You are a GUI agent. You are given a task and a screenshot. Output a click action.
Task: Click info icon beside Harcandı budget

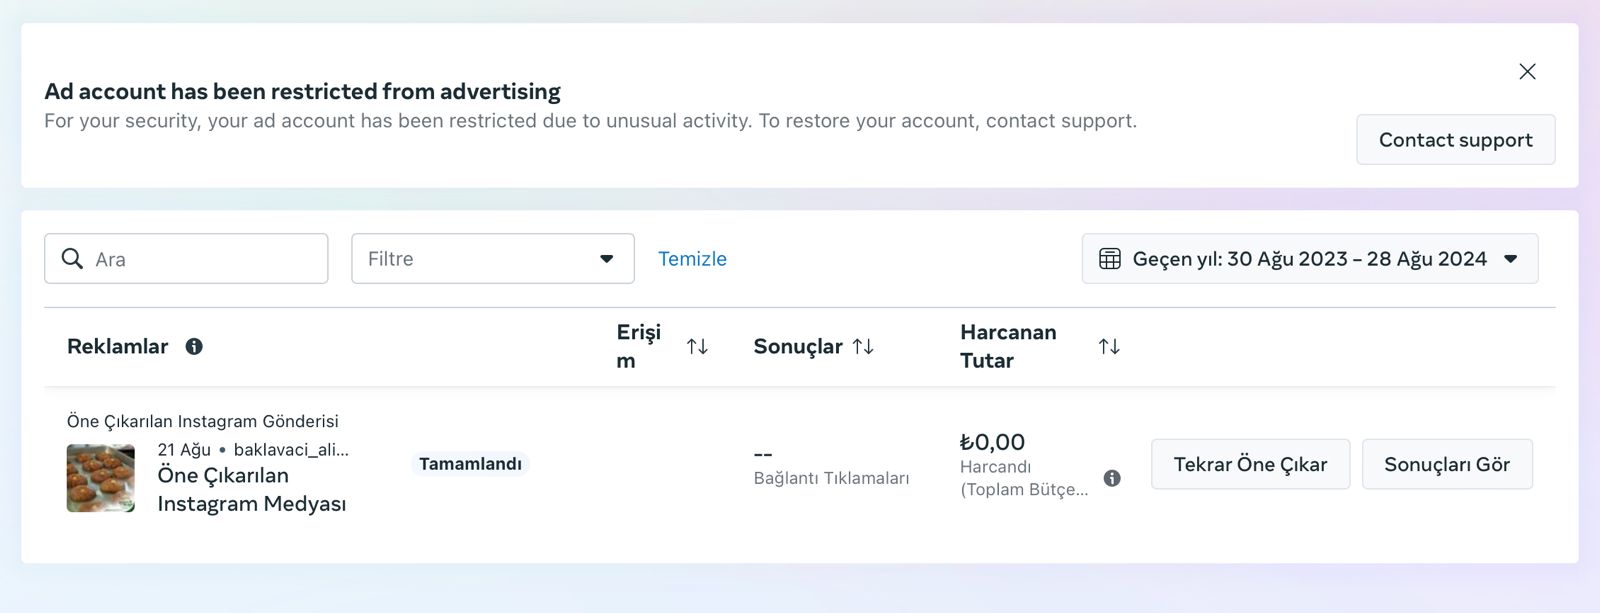tap(1112, 478)
